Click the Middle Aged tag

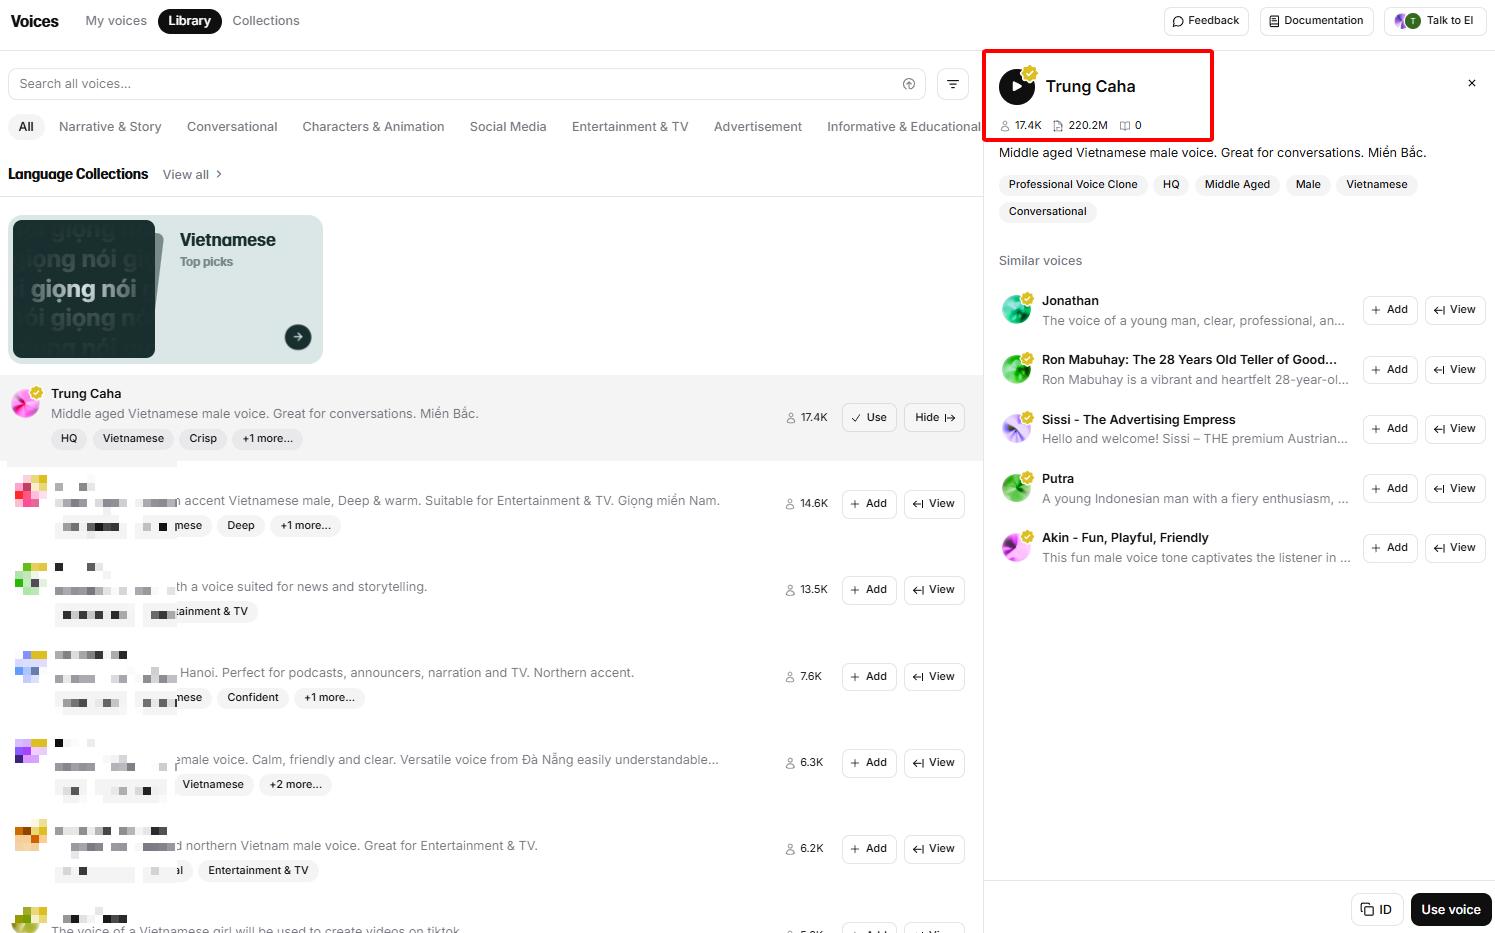[x=1237, y=185]
